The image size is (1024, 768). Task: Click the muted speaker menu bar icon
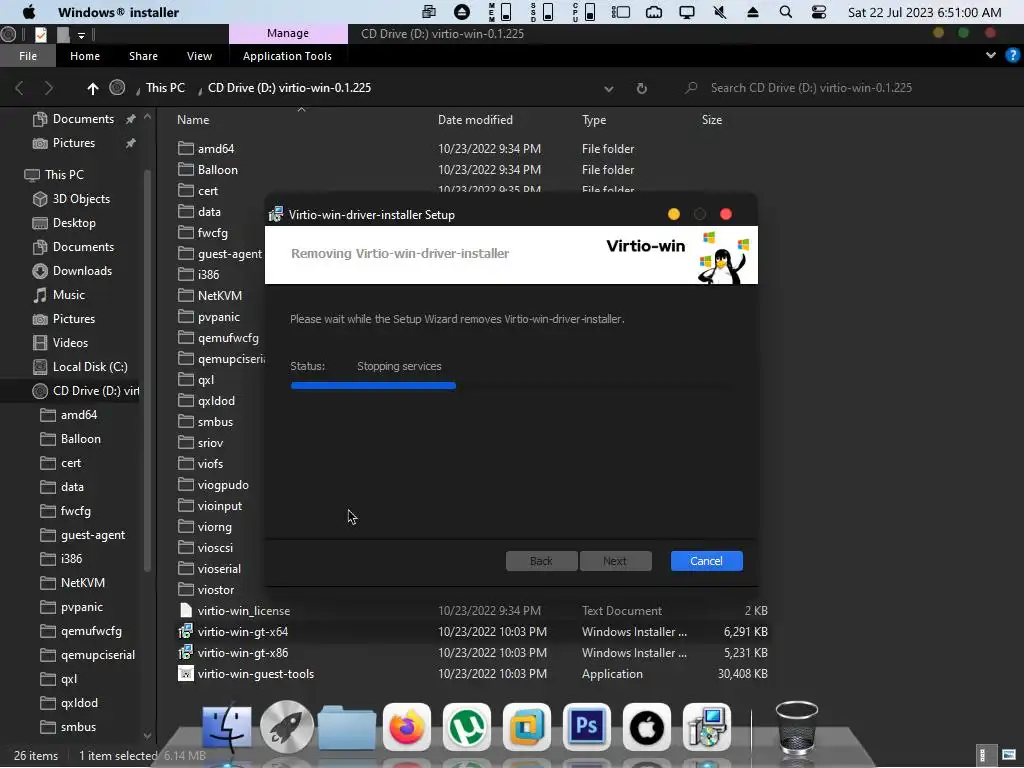pos(720,12)
